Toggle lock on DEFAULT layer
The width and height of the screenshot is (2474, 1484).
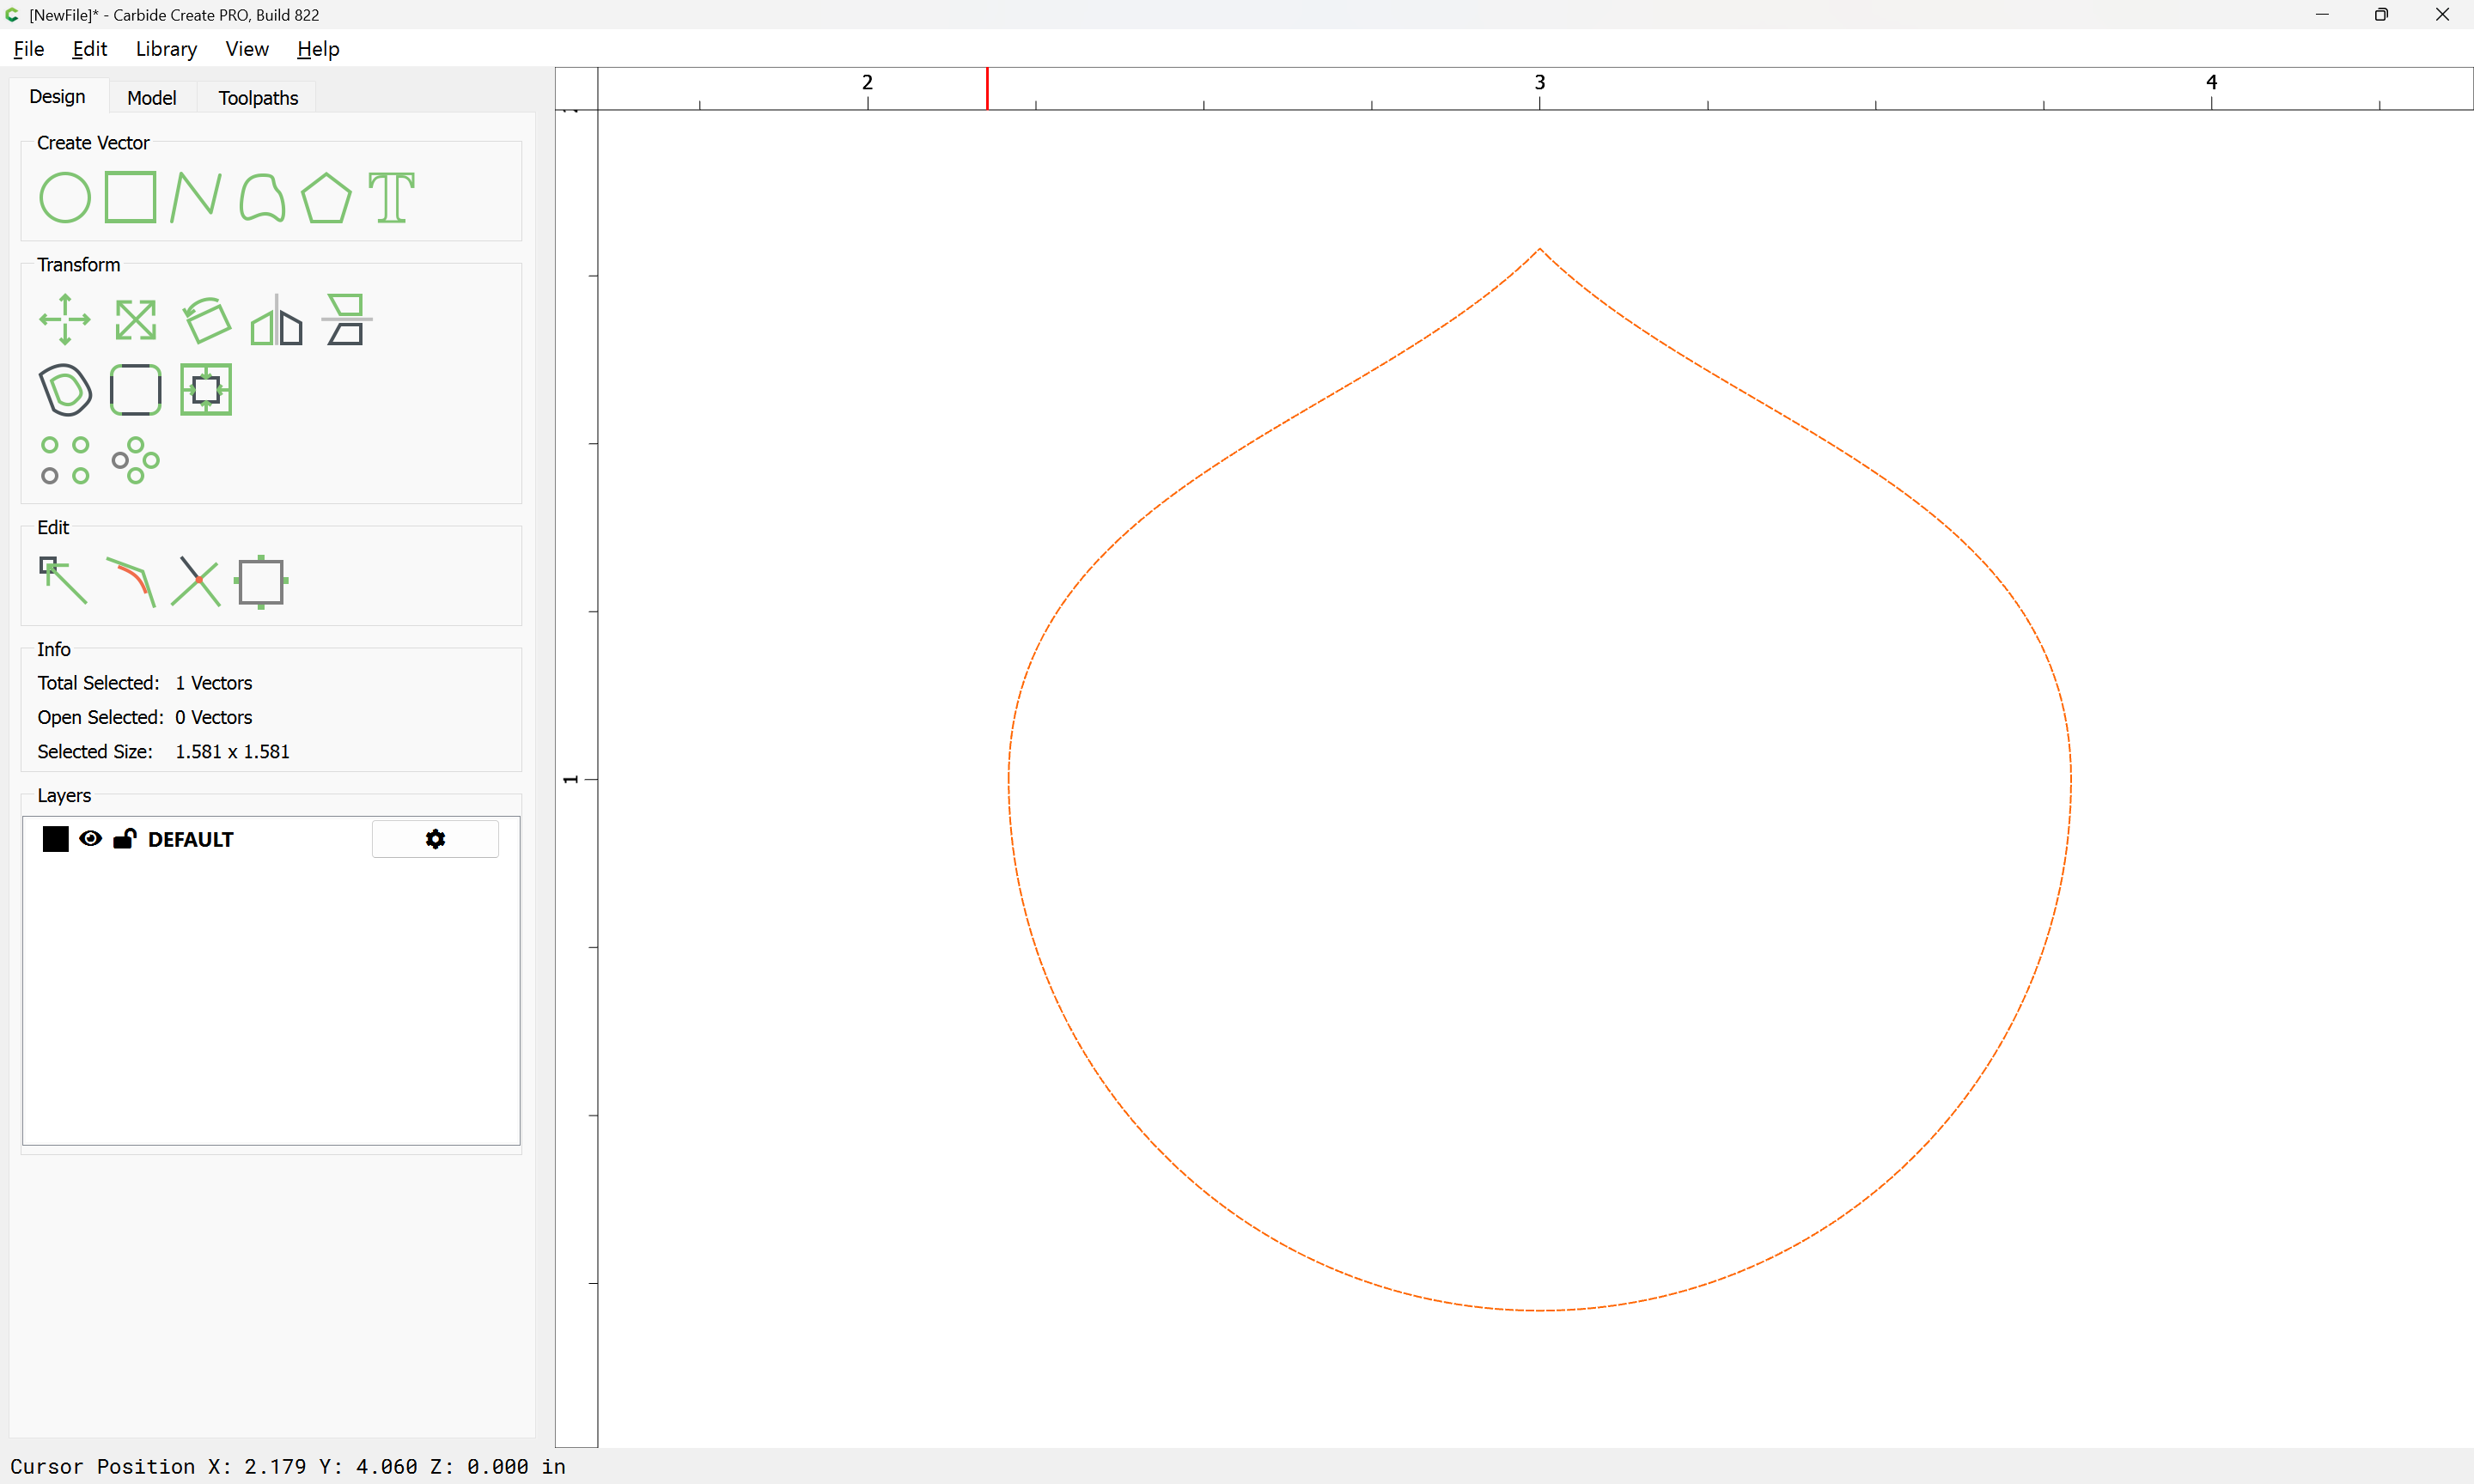tap(124, 839)
